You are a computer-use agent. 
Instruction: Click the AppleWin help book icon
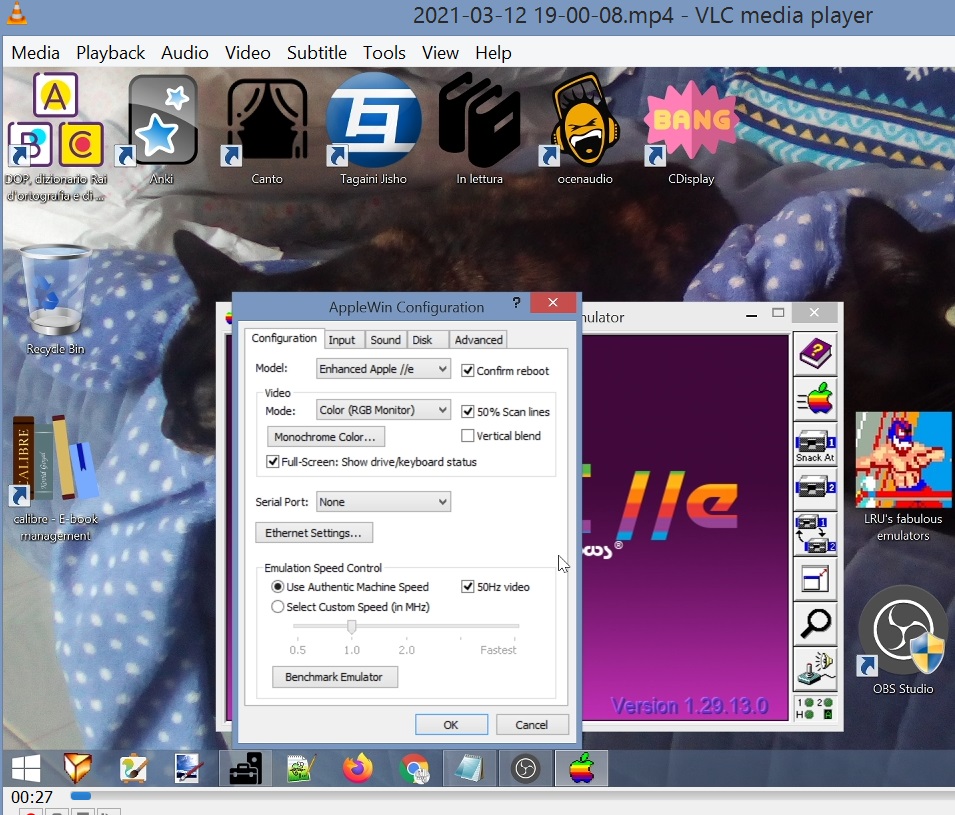pos(815,354)
